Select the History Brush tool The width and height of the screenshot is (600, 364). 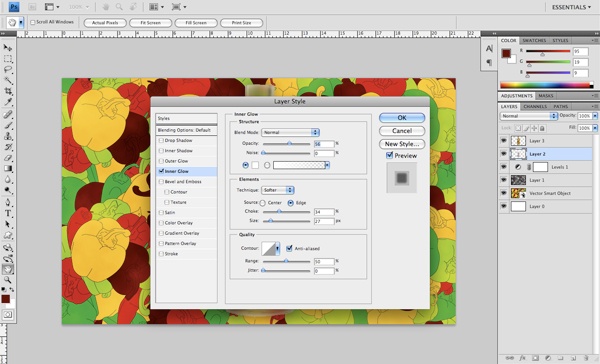8,147
